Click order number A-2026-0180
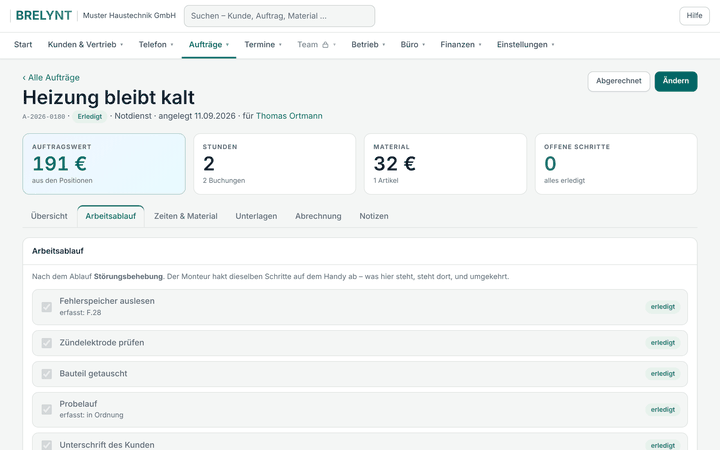The height and width of the screenshot is (450, 720). 44,117
